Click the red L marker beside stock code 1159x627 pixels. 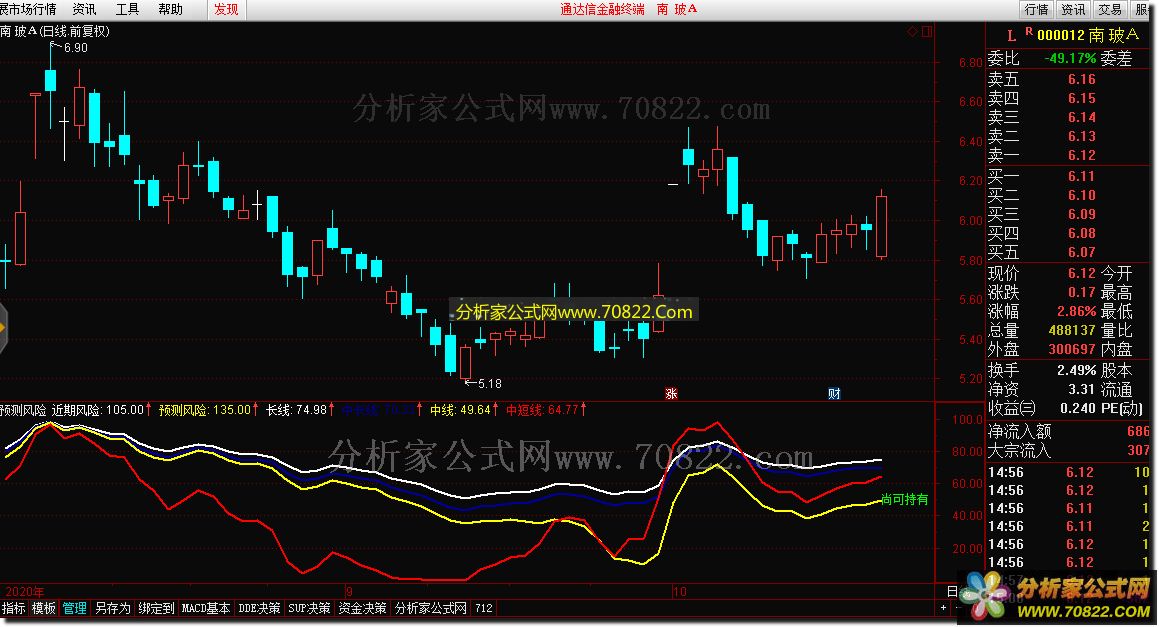click(1011, 35)
